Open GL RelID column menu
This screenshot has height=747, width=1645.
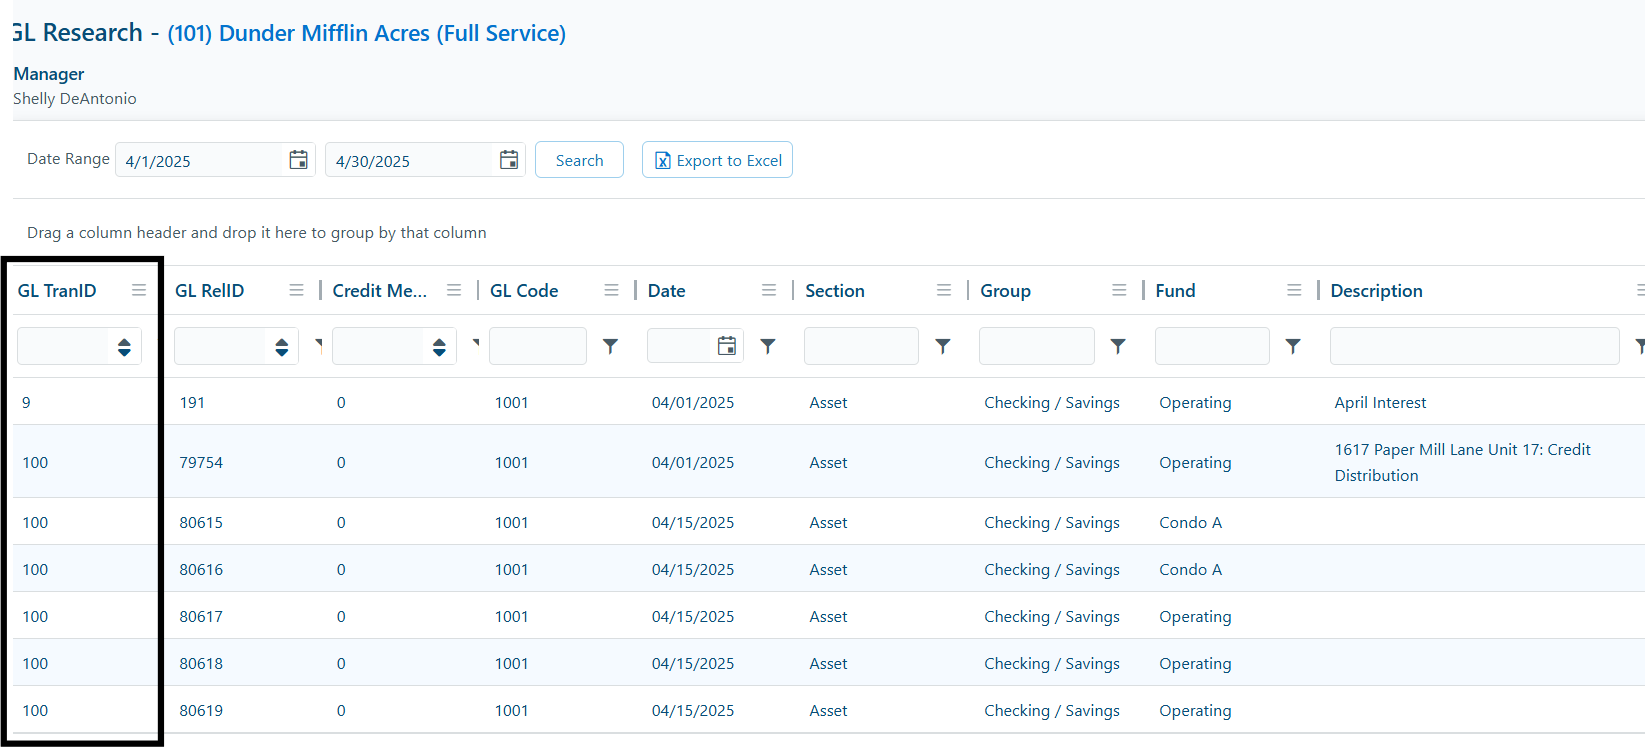point(296,290)
